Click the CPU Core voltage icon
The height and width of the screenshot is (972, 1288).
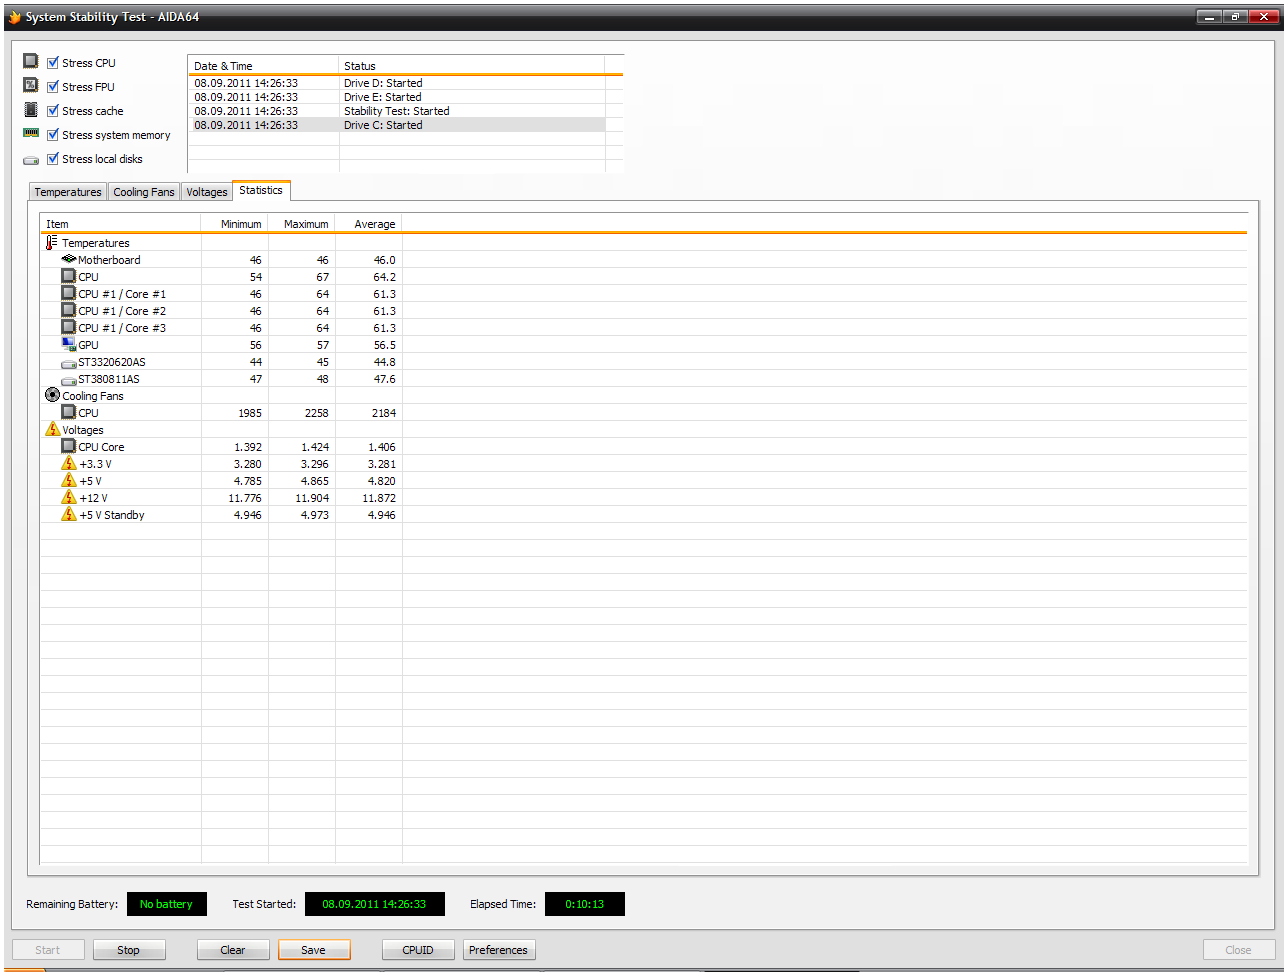pyautogui.click(x=69, y=447)
